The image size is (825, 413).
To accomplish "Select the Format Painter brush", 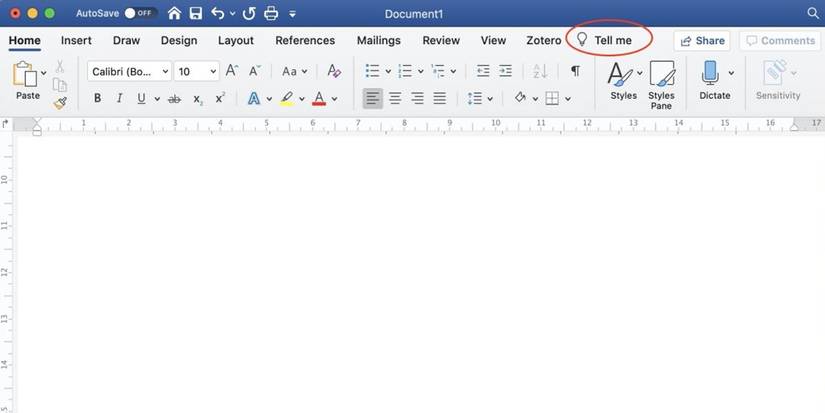I will [60, 103].
